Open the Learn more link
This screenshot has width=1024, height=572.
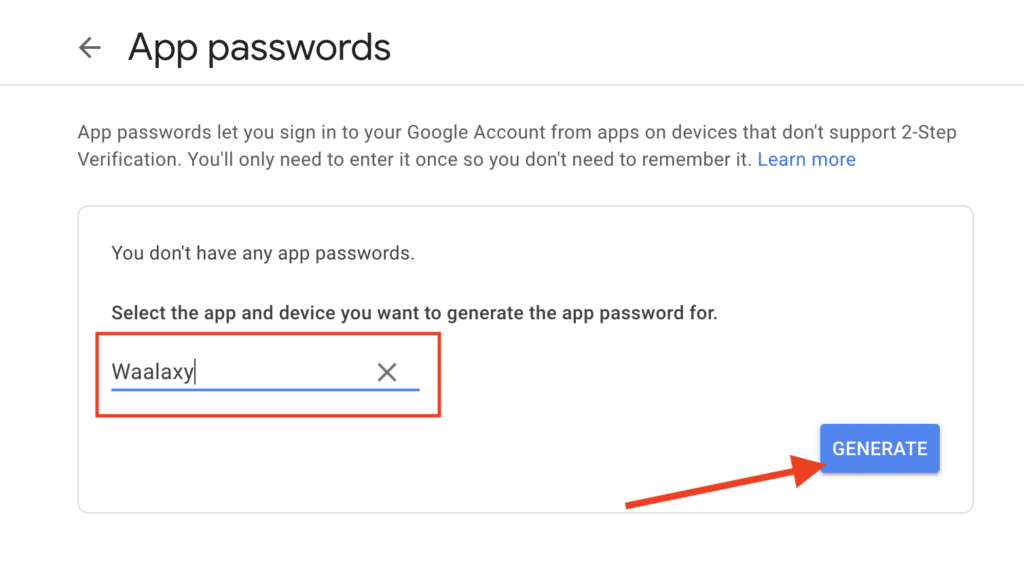click(x=806, y=159)
